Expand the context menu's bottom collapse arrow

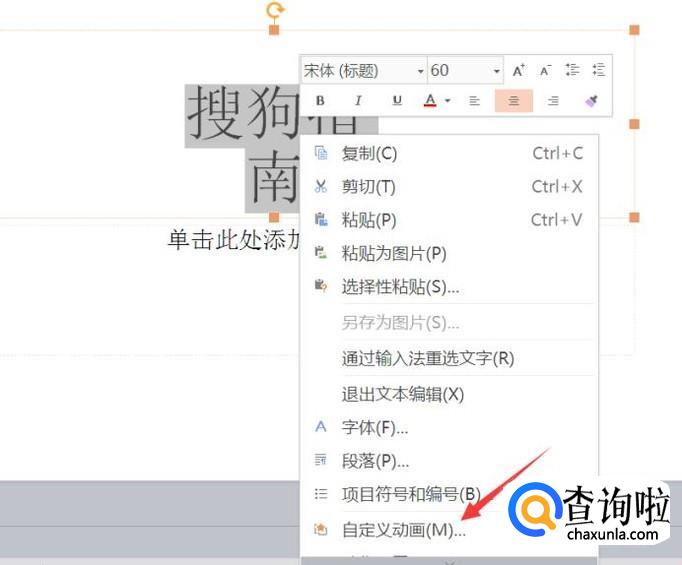(449, 560)
